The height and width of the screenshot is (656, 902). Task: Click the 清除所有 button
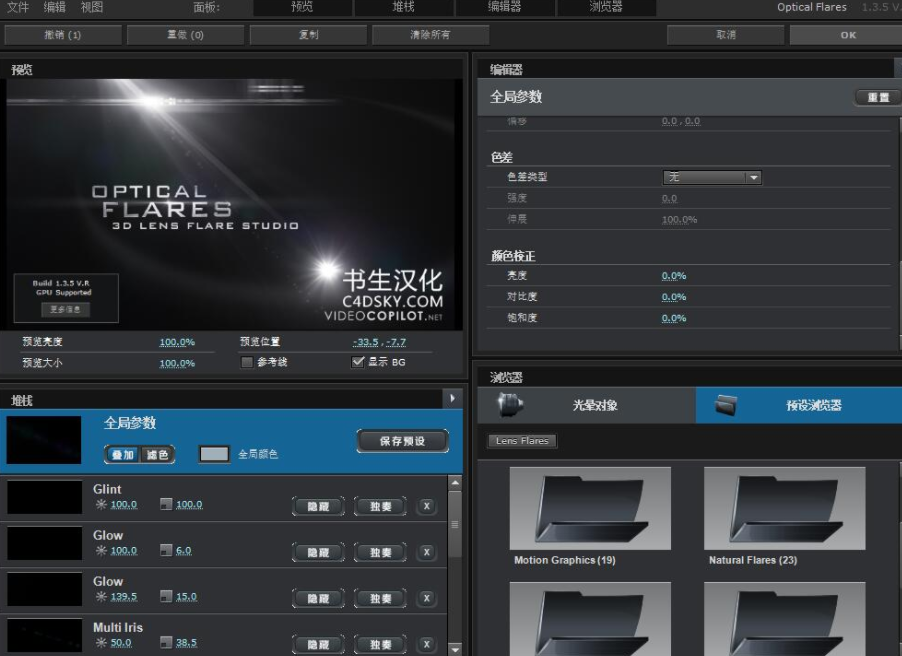(430, 35)
